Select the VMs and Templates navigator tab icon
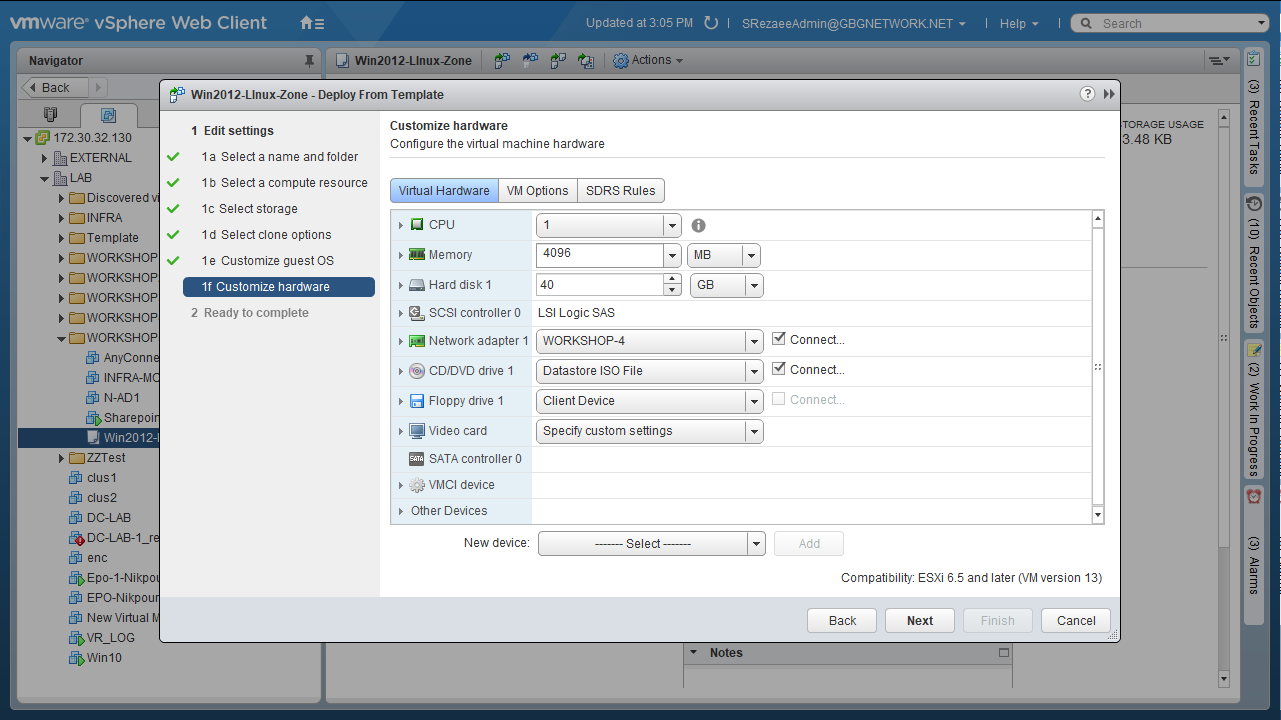Screen dimensions: 1281x720 click(x=109, y=115)
